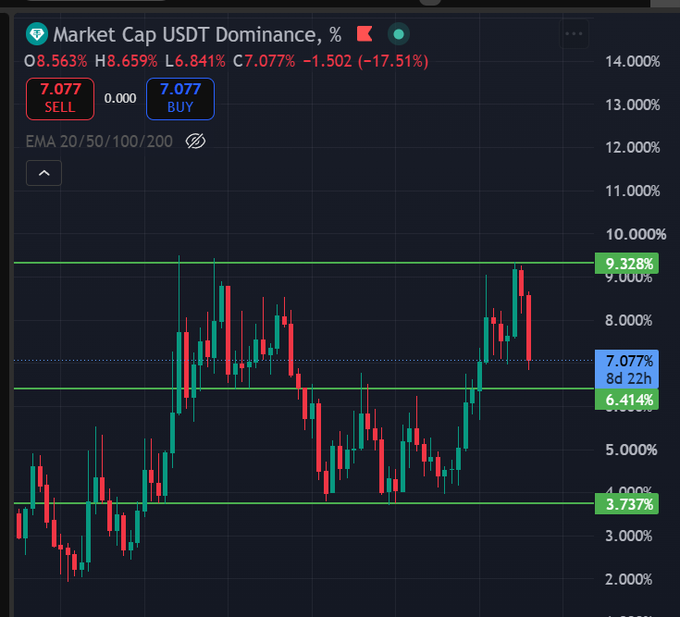This screenshot has width=680, height=617.
Task: Click the 5.000% price scale label
Action: click(631, 450)
